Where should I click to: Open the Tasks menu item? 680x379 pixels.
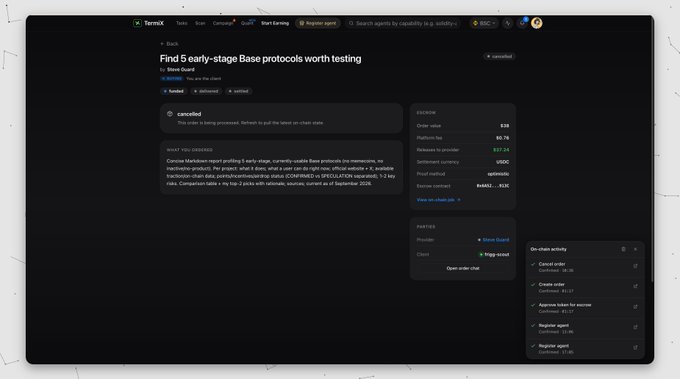click(182, 23)
